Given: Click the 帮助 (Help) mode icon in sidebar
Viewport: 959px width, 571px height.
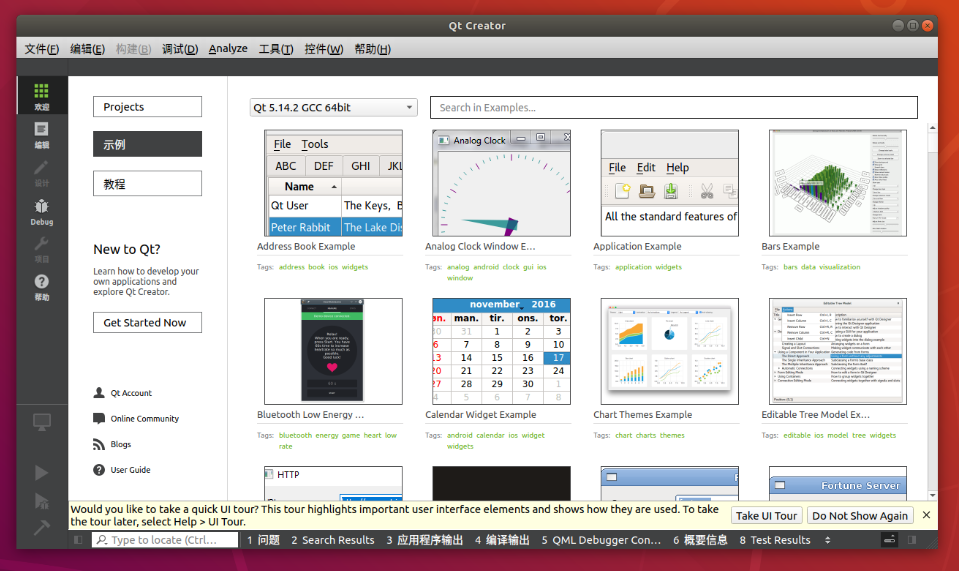Looking at the screenshot, I should 41,287.
